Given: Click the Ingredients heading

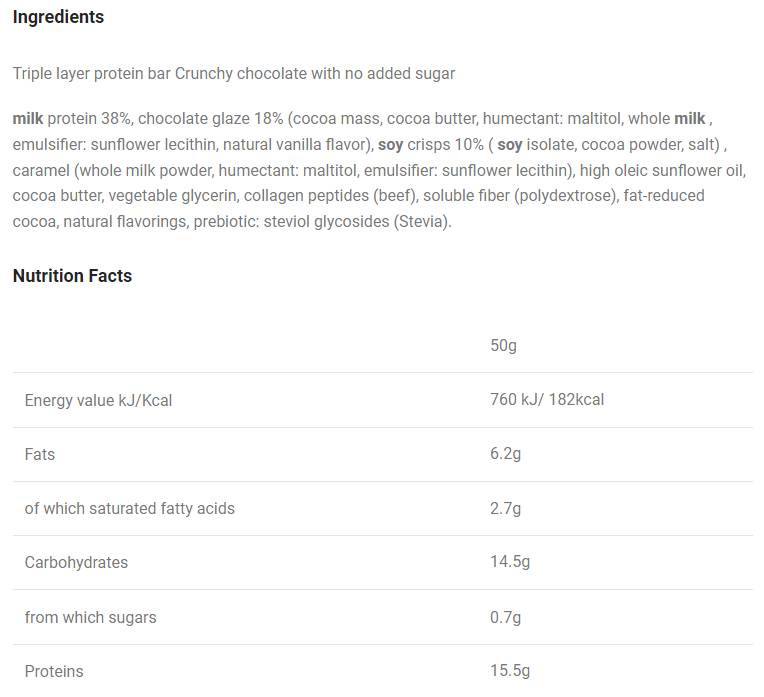Looking at the screenshot, I should (58, 17).
